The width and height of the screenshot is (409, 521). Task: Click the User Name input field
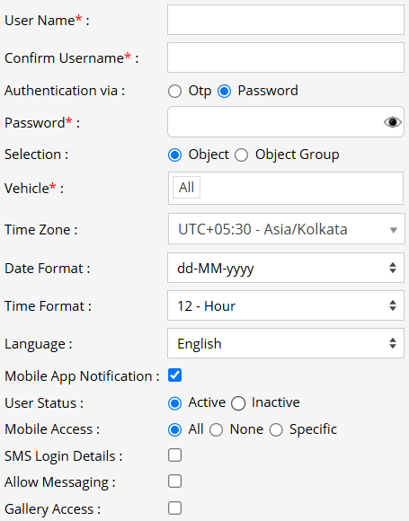[x=286, y=20]
